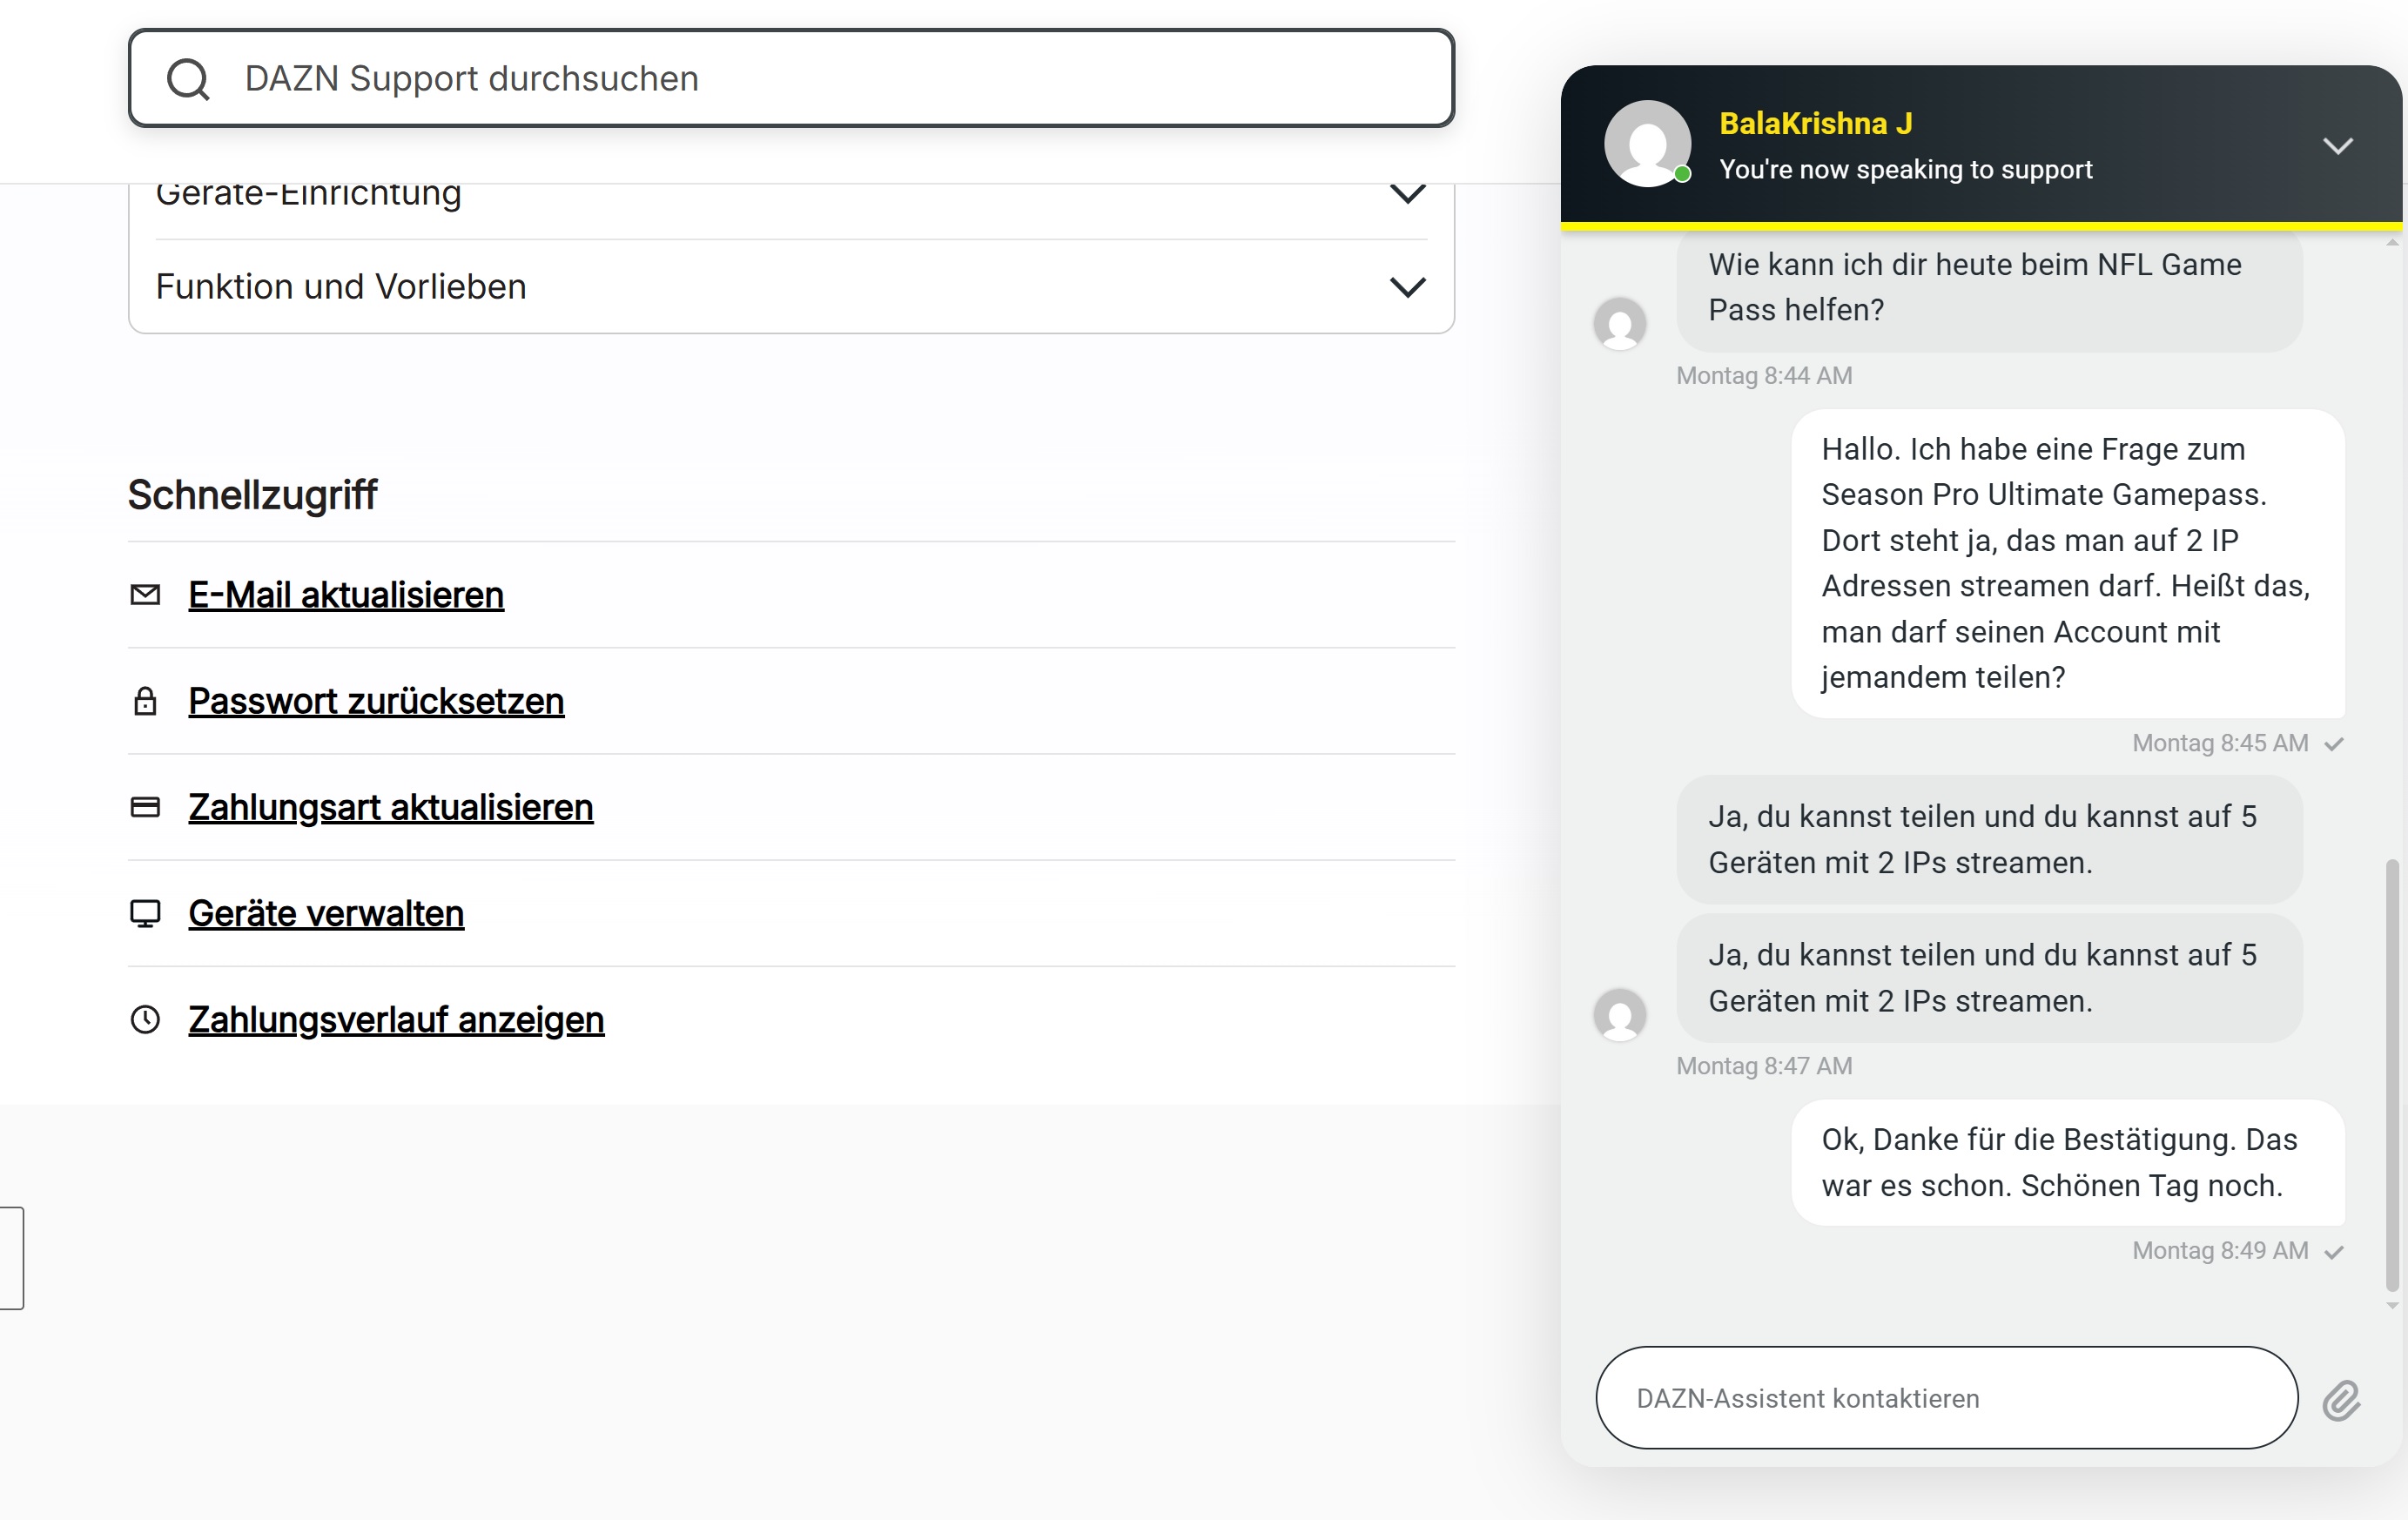Click the DAZN-Assistent kontaktieren message field
2408x1520 pixels.
click(1945, 1398)
